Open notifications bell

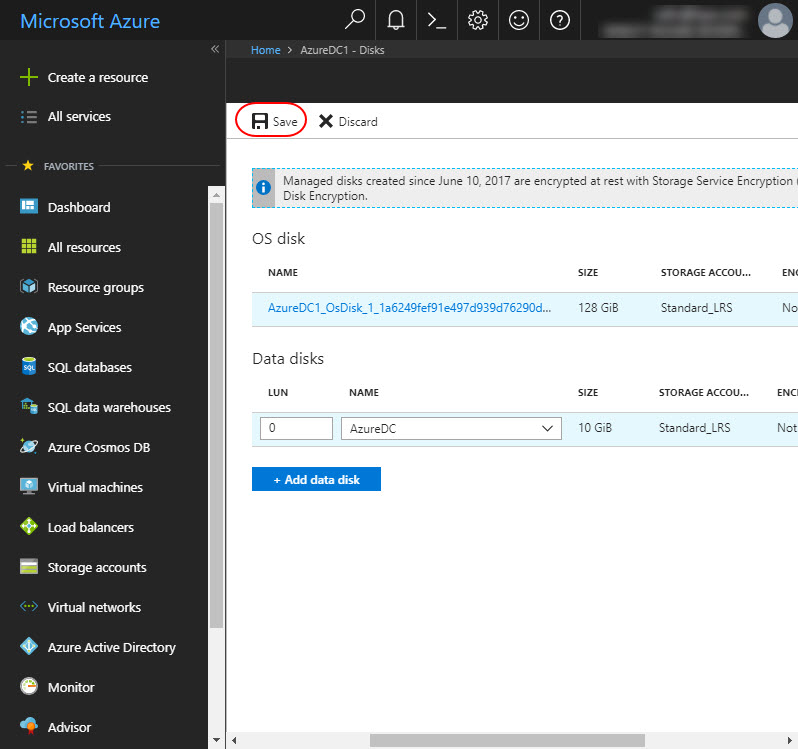pos(395,20)
